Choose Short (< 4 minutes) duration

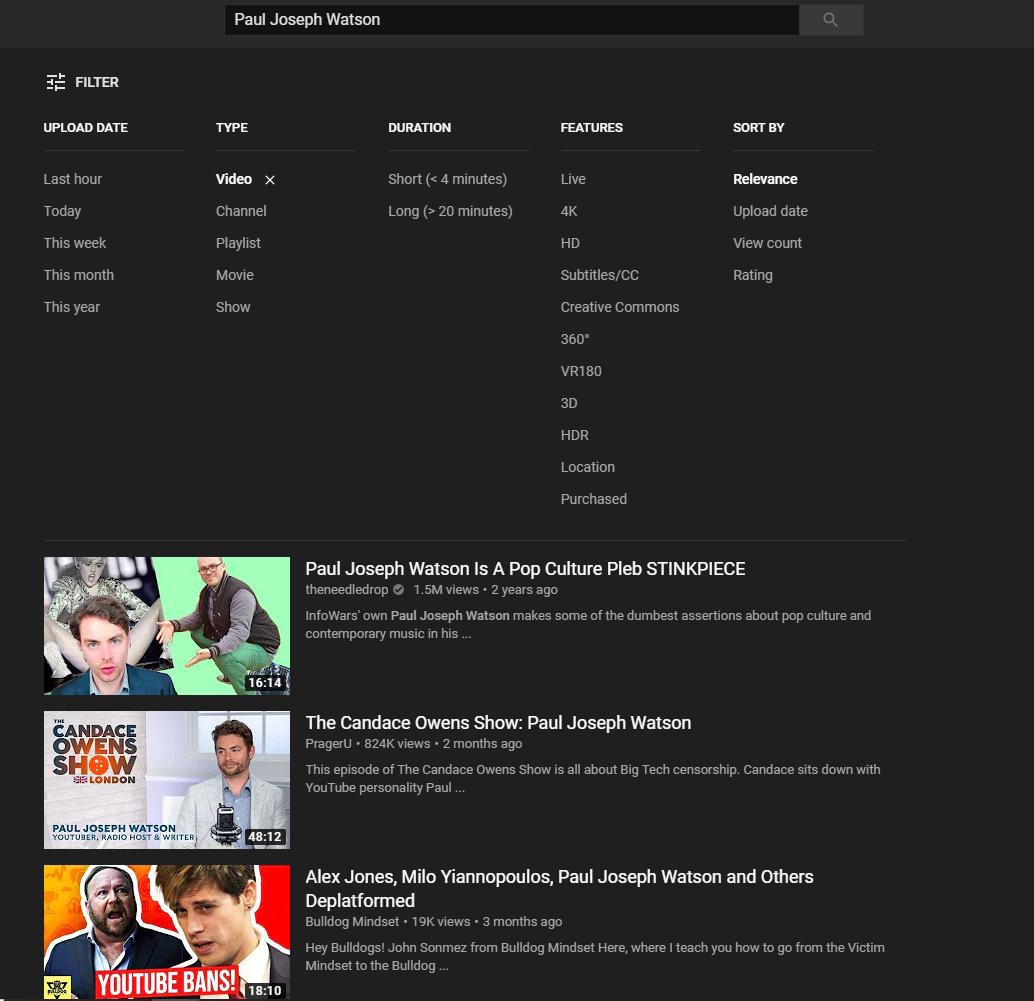click(447, 179)
